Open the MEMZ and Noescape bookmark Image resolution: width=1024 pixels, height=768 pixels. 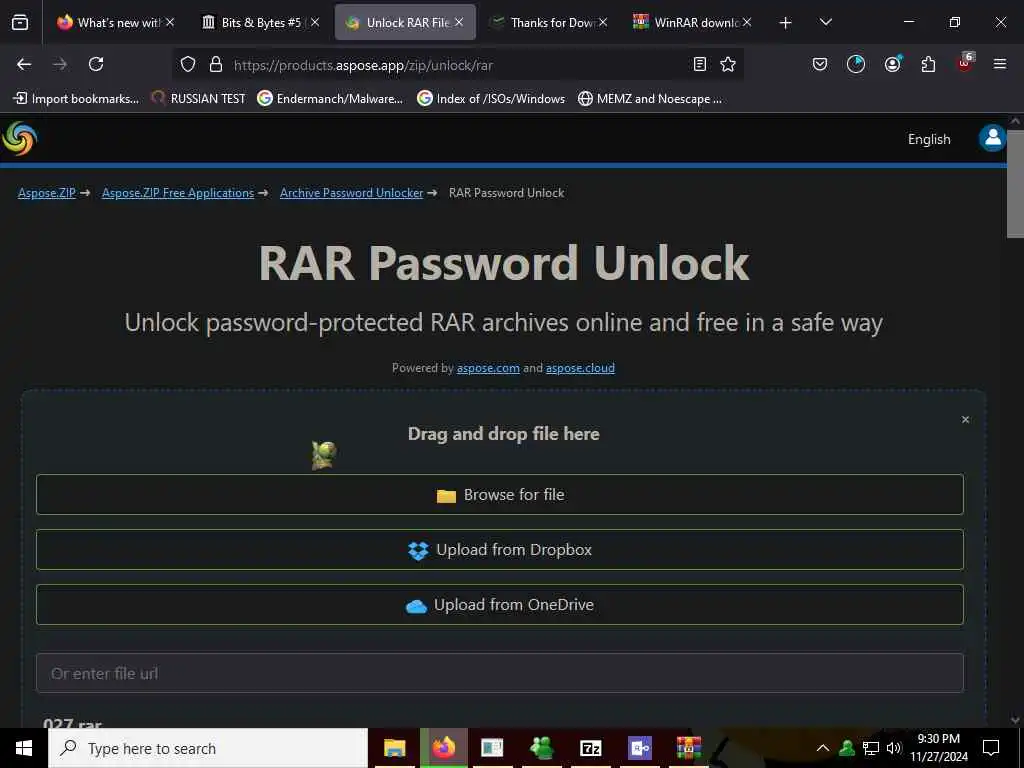650,99
